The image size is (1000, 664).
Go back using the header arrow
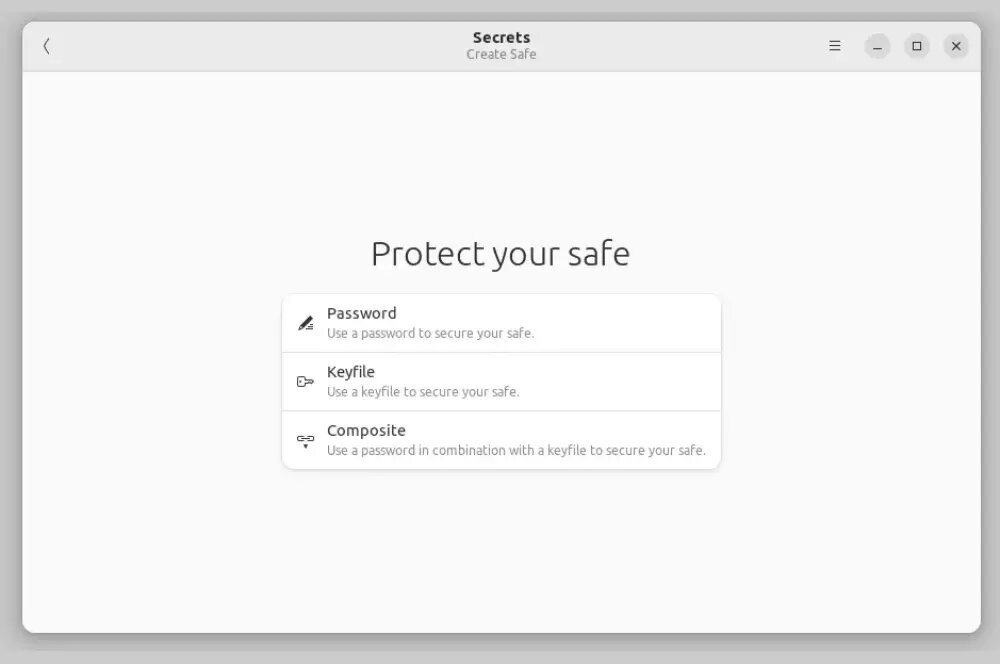click(x=47, y=46)
